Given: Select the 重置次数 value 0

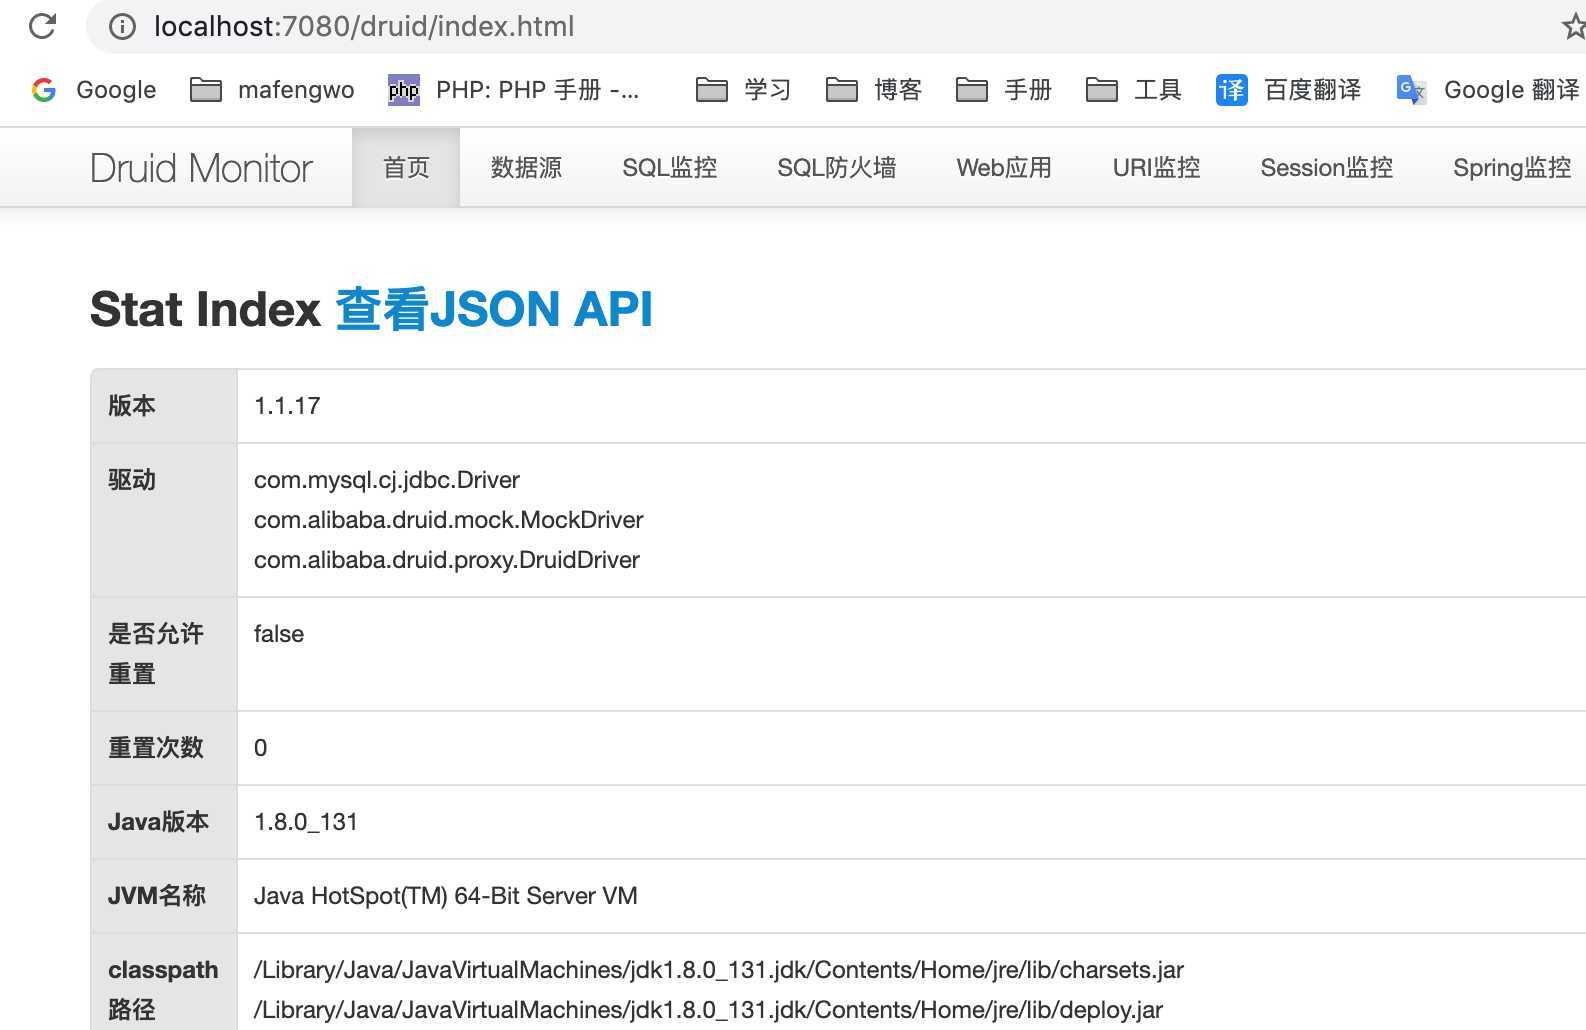Looking at the screenshot, I should [x=260, y=748].
